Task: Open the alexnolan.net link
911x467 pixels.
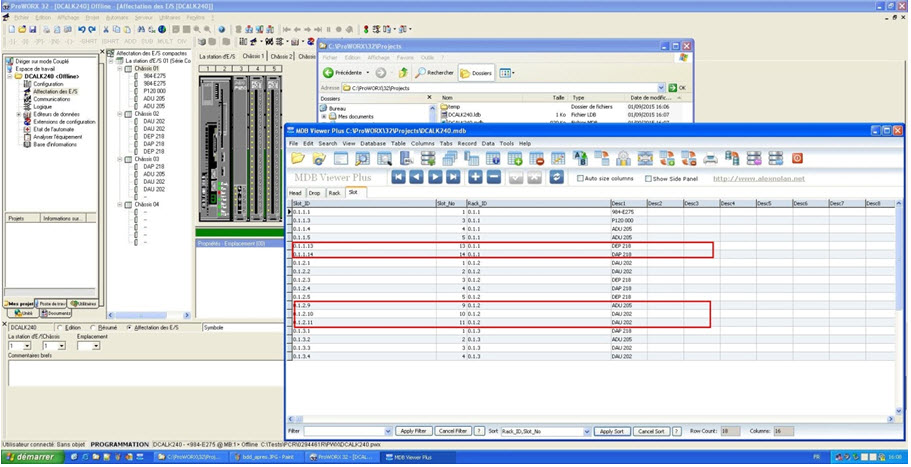Action: coord(759,179)
